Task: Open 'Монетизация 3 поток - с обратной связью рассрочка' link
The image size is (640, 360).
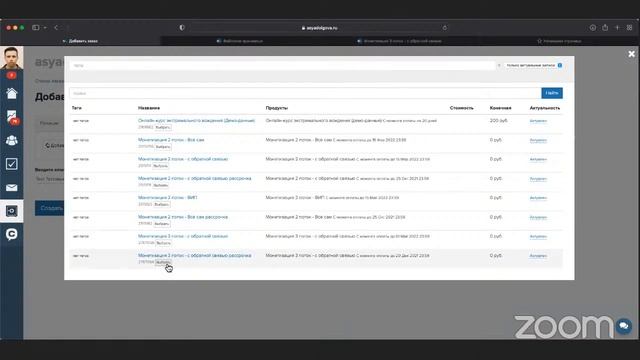Action: (195, 256)
